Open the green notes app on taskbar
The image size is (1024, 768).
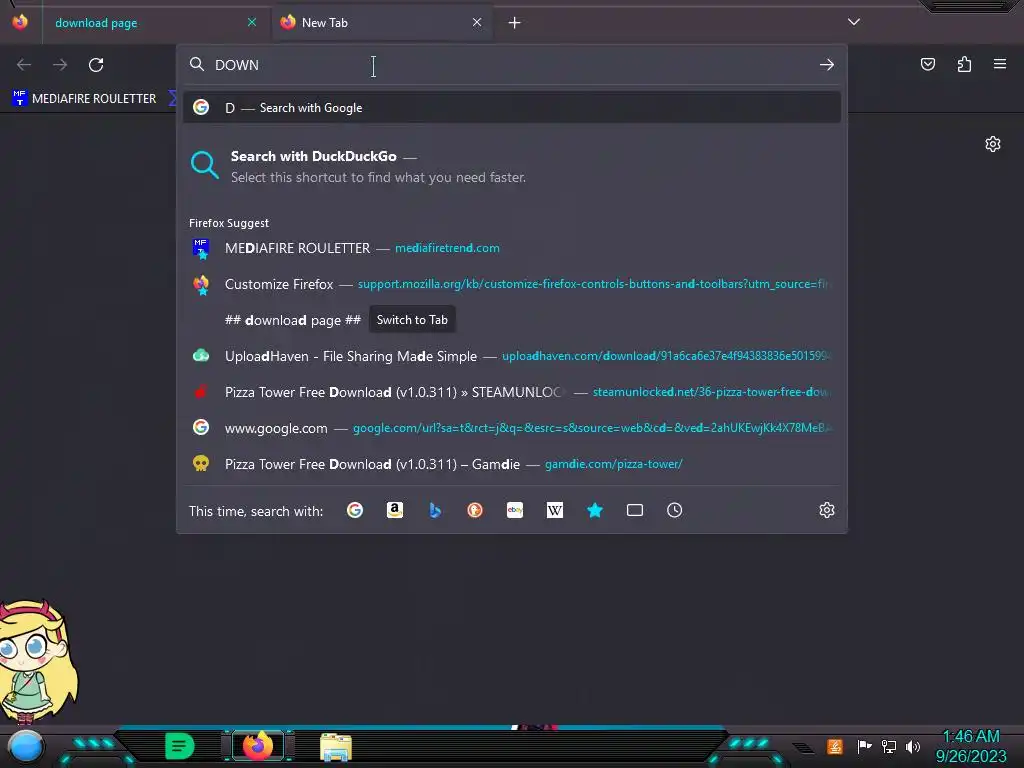[180, 746]
